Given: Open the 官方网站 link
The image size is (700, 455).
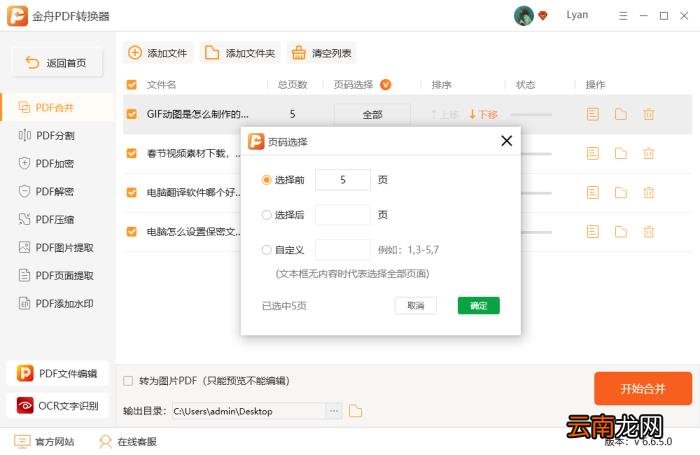Looking at the screenshot, I should click(x=44, y=442).
